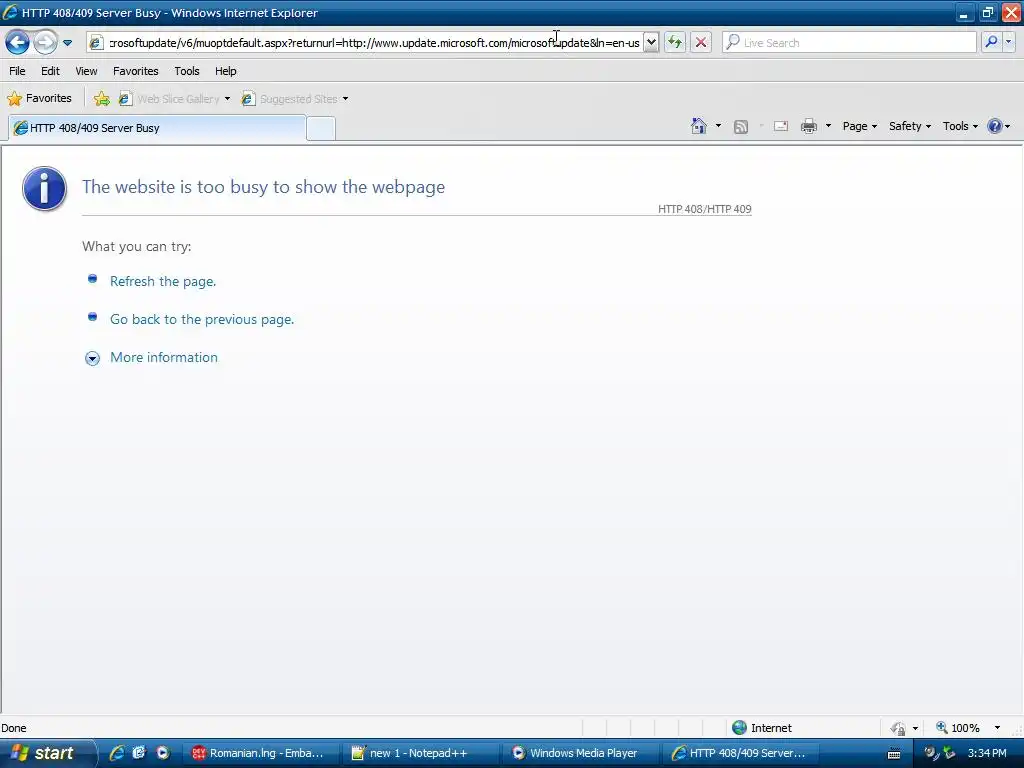The height and width of the screenshot is (768, 1024).
Task: Switch to Romanian.lng taskbar window
Action: (x=260, y=753)
